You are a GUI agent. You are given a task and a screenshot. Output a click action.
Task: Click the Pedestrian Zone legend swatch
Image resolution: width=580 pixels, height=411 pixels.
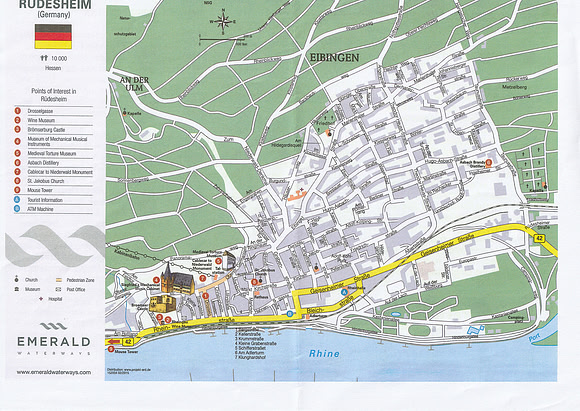(x=59, y=280)
